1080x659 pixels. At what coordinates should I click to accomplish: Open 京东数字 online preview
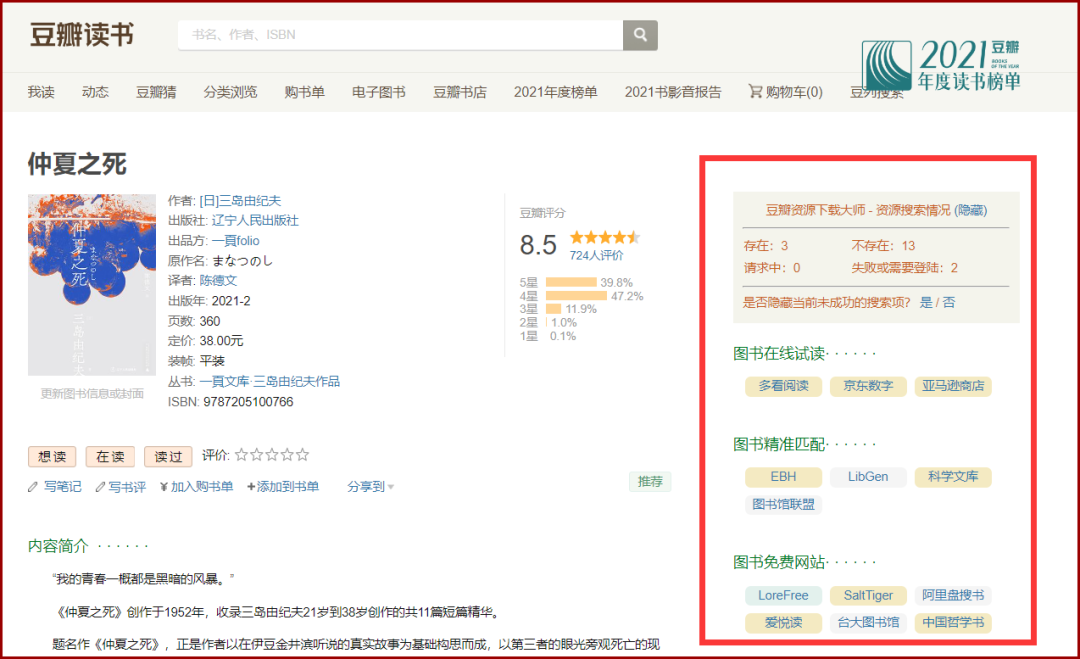(868, 386)
